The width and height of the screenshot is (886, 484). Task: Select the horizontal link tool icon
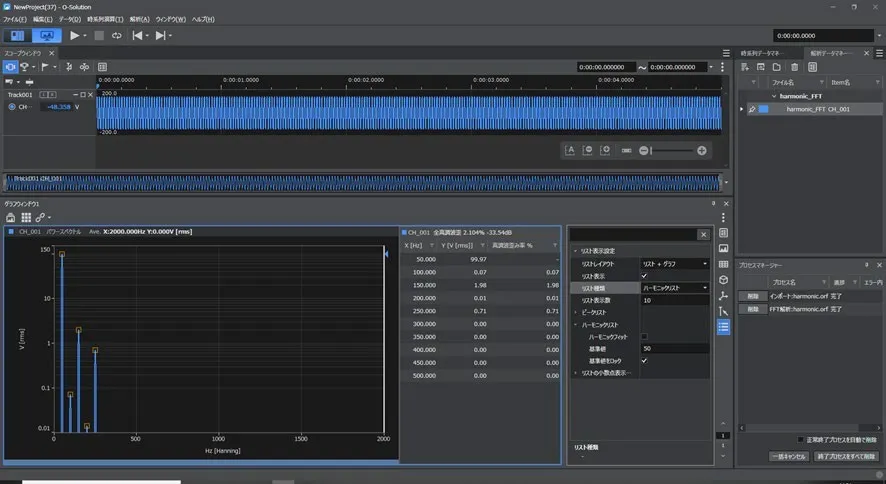click(84, 67)
